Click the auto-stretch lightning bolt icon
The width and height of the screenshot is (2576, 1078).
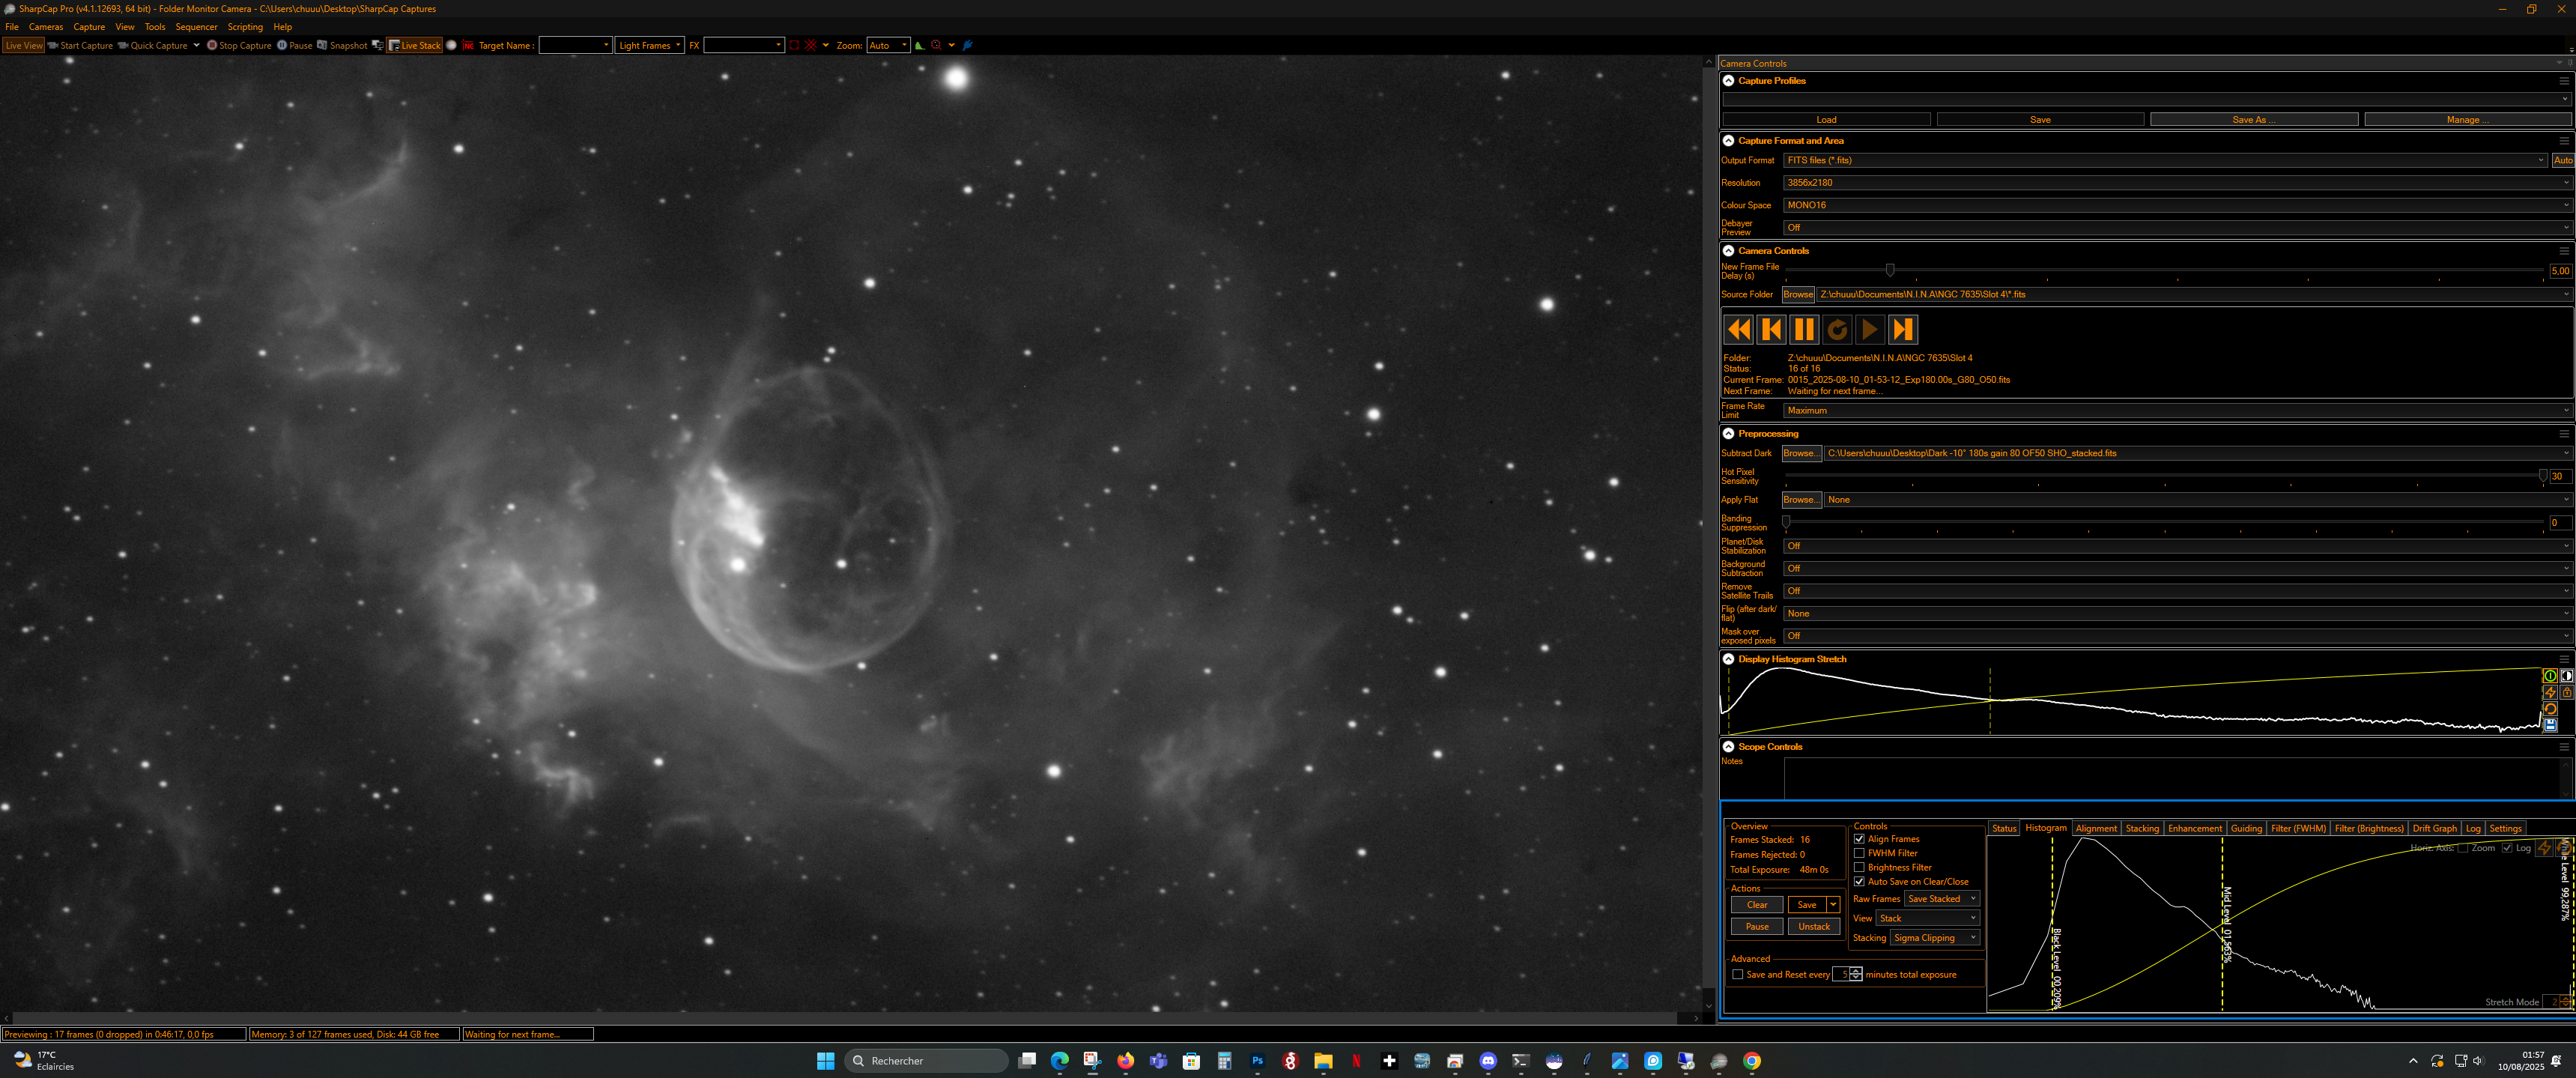[2550, 692]
